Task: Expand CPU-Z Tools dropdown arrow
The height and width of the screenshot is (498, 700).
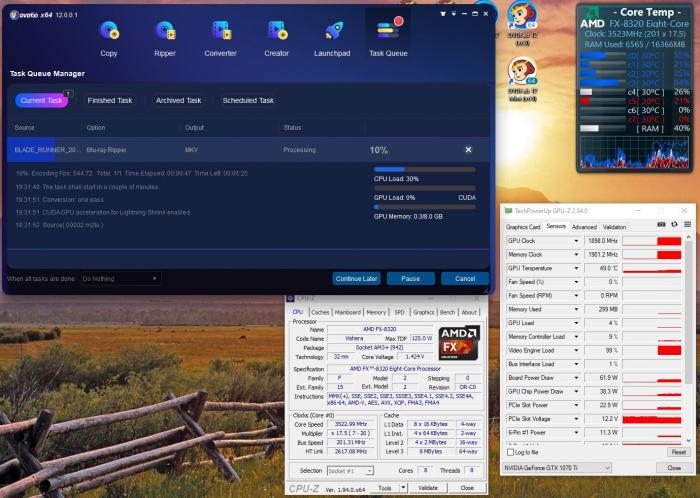Action: (401, 488)
